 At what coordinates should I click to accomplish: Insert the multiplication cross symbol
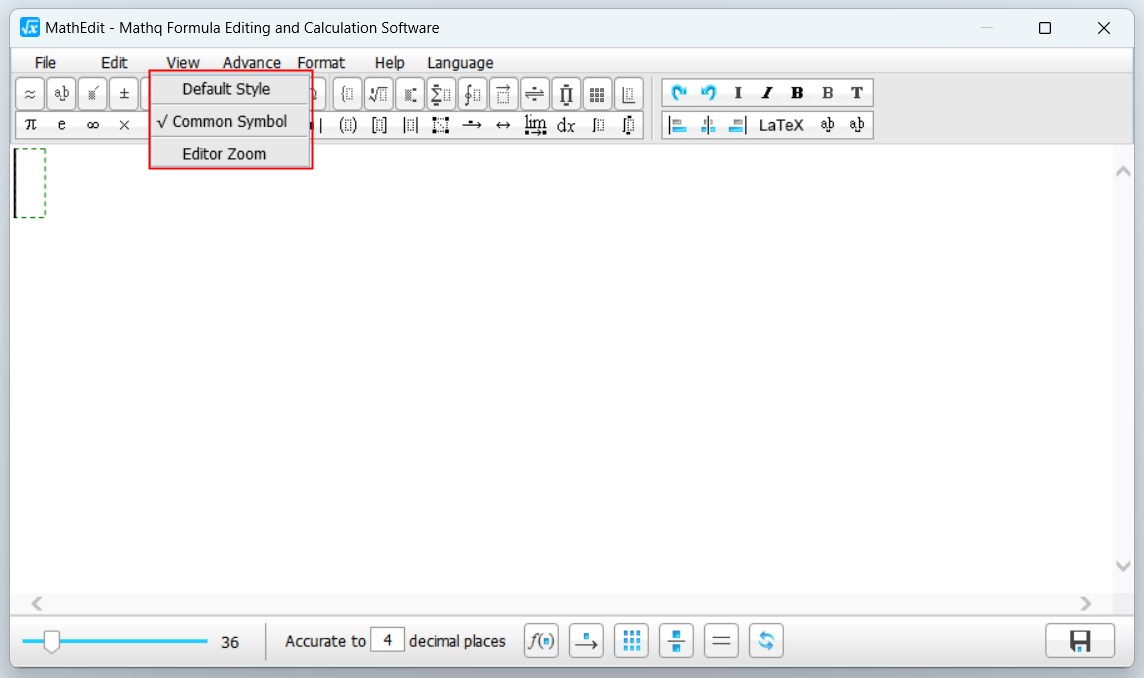[124, 125]
